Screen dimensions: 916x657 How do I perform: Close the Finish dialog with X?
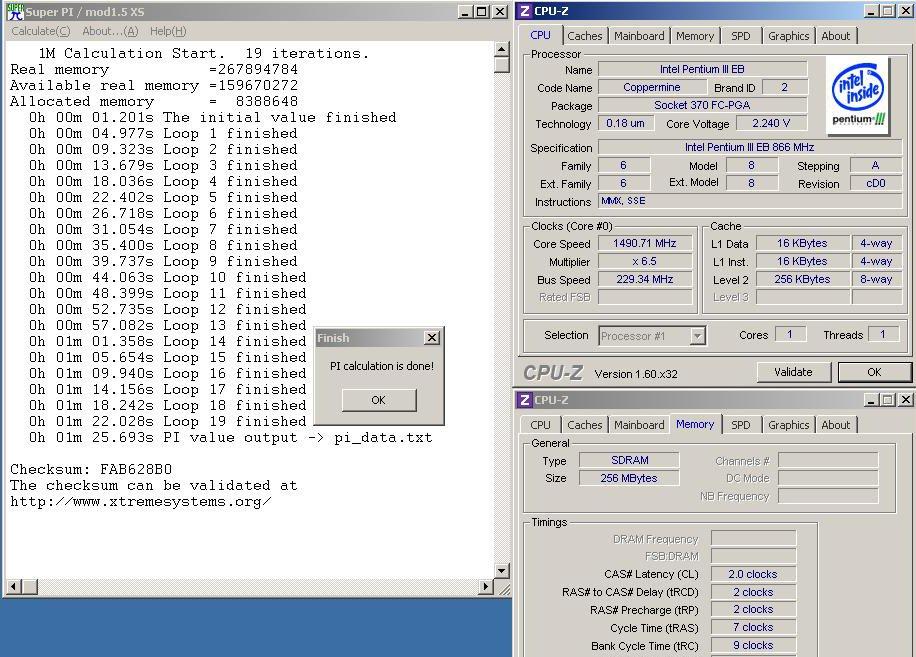click(432, 338)
